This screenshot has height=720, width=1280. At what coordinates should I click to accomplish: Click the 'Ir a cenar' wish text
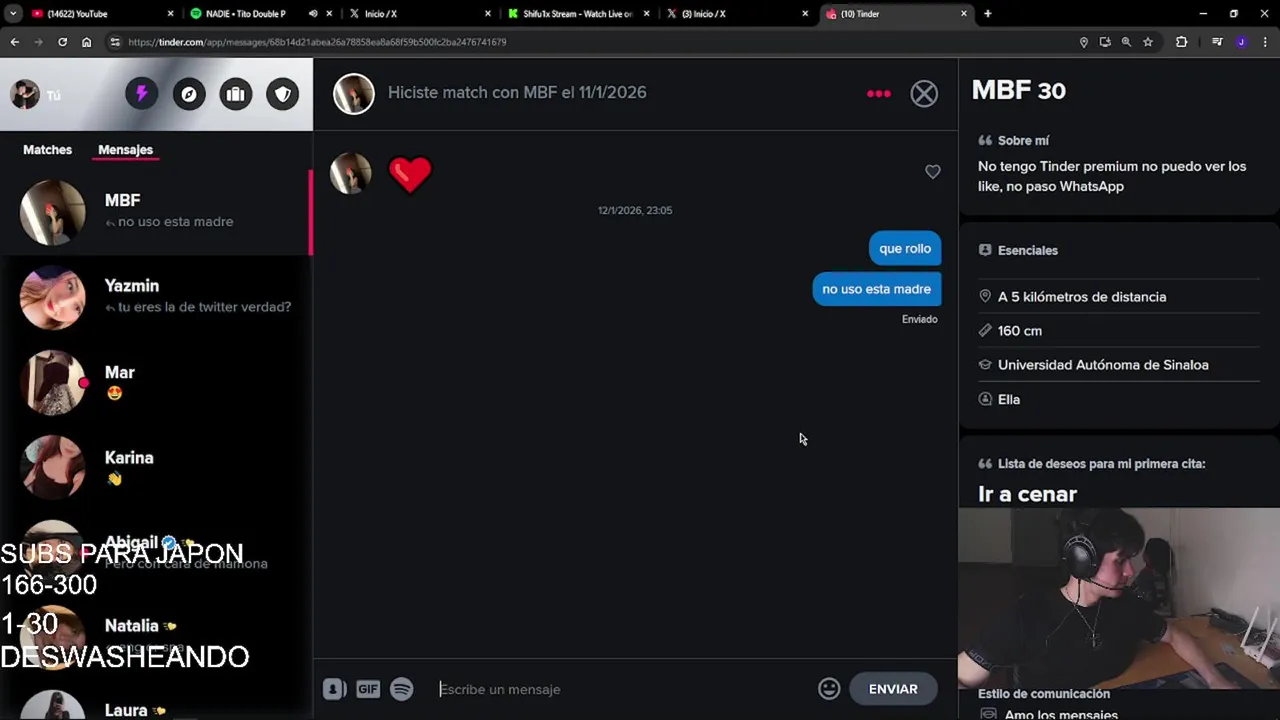(1027, 494)
